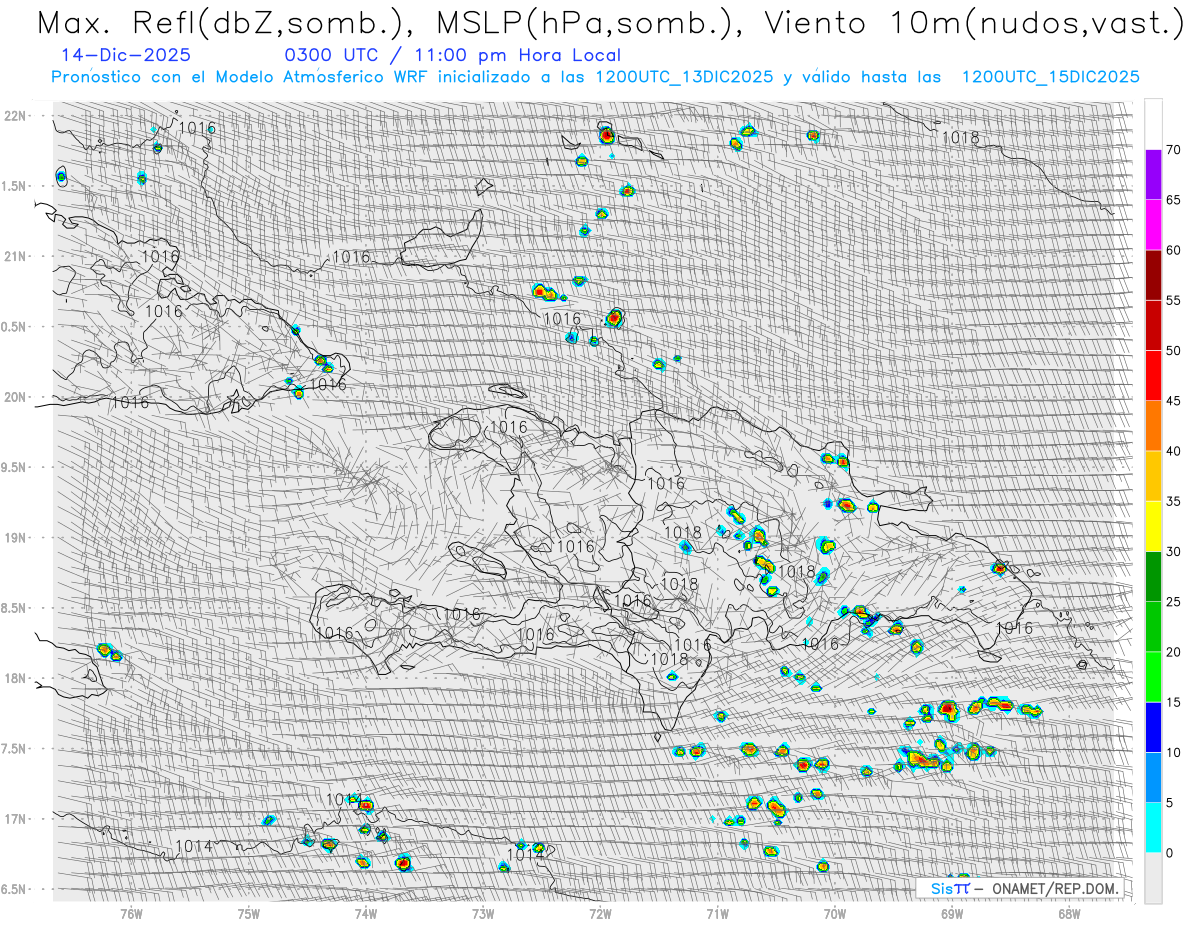The width and height of the screenshot is (1200, 927).
Task: Click the colorbar value '65'
Action: click(x=1173, y=200)
